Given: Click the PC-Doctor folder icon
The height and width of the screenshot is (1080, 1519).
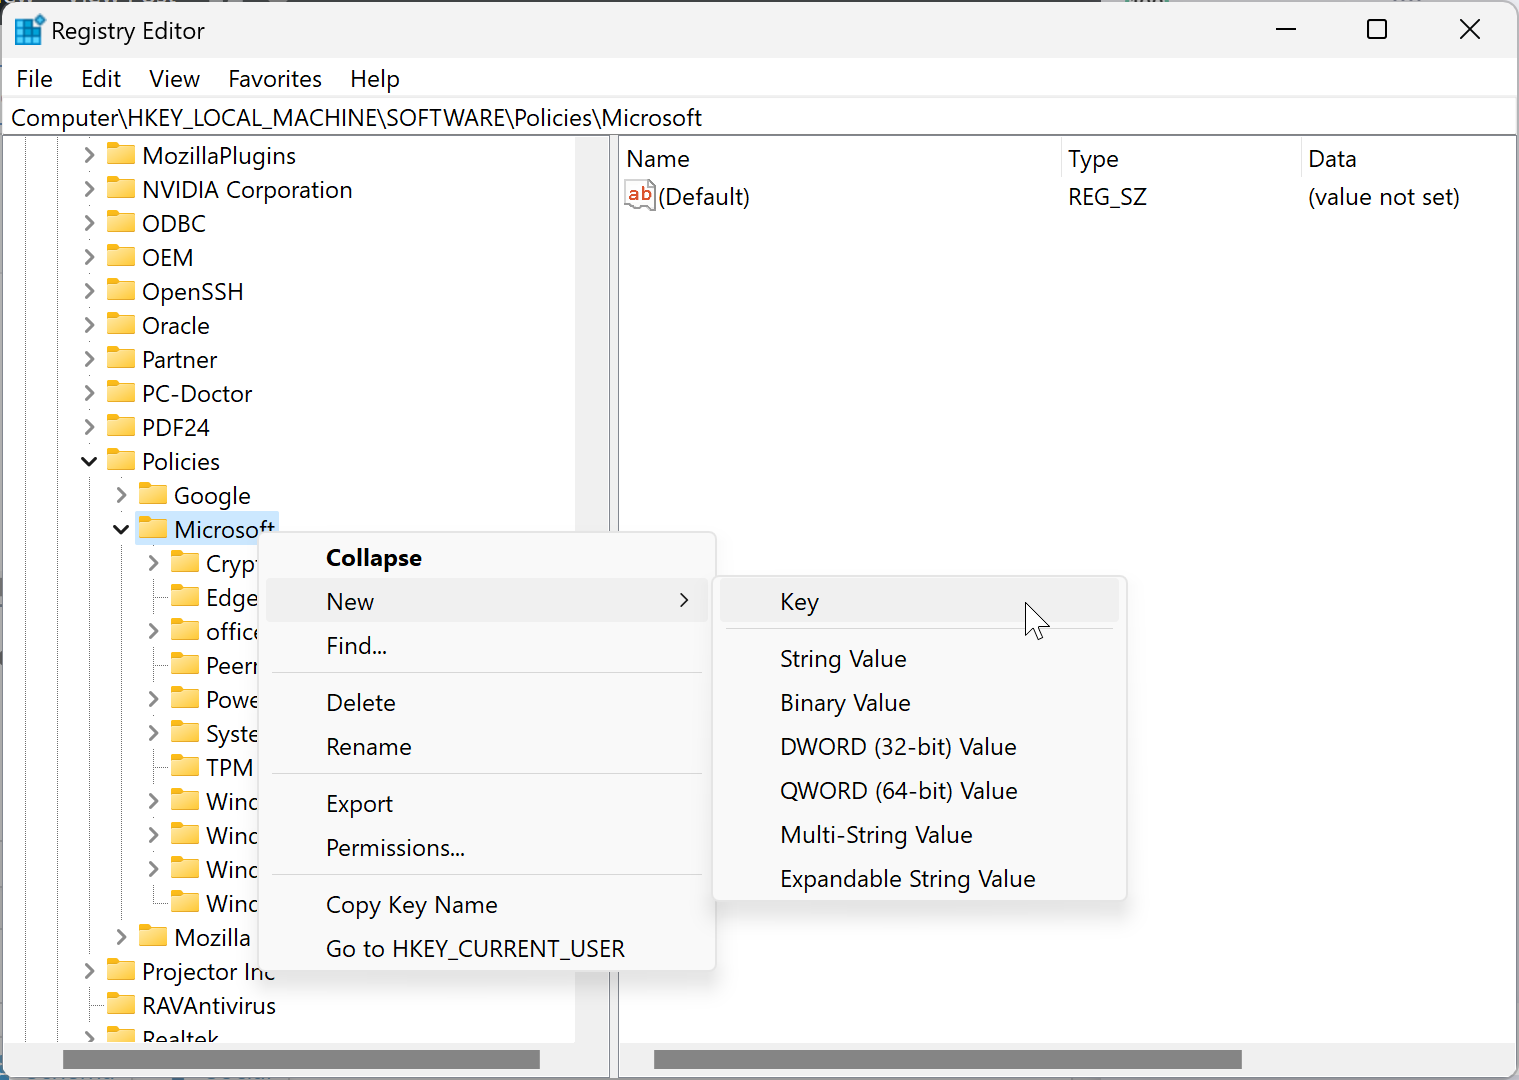Looking at the screenshot, I should [121, 392].
